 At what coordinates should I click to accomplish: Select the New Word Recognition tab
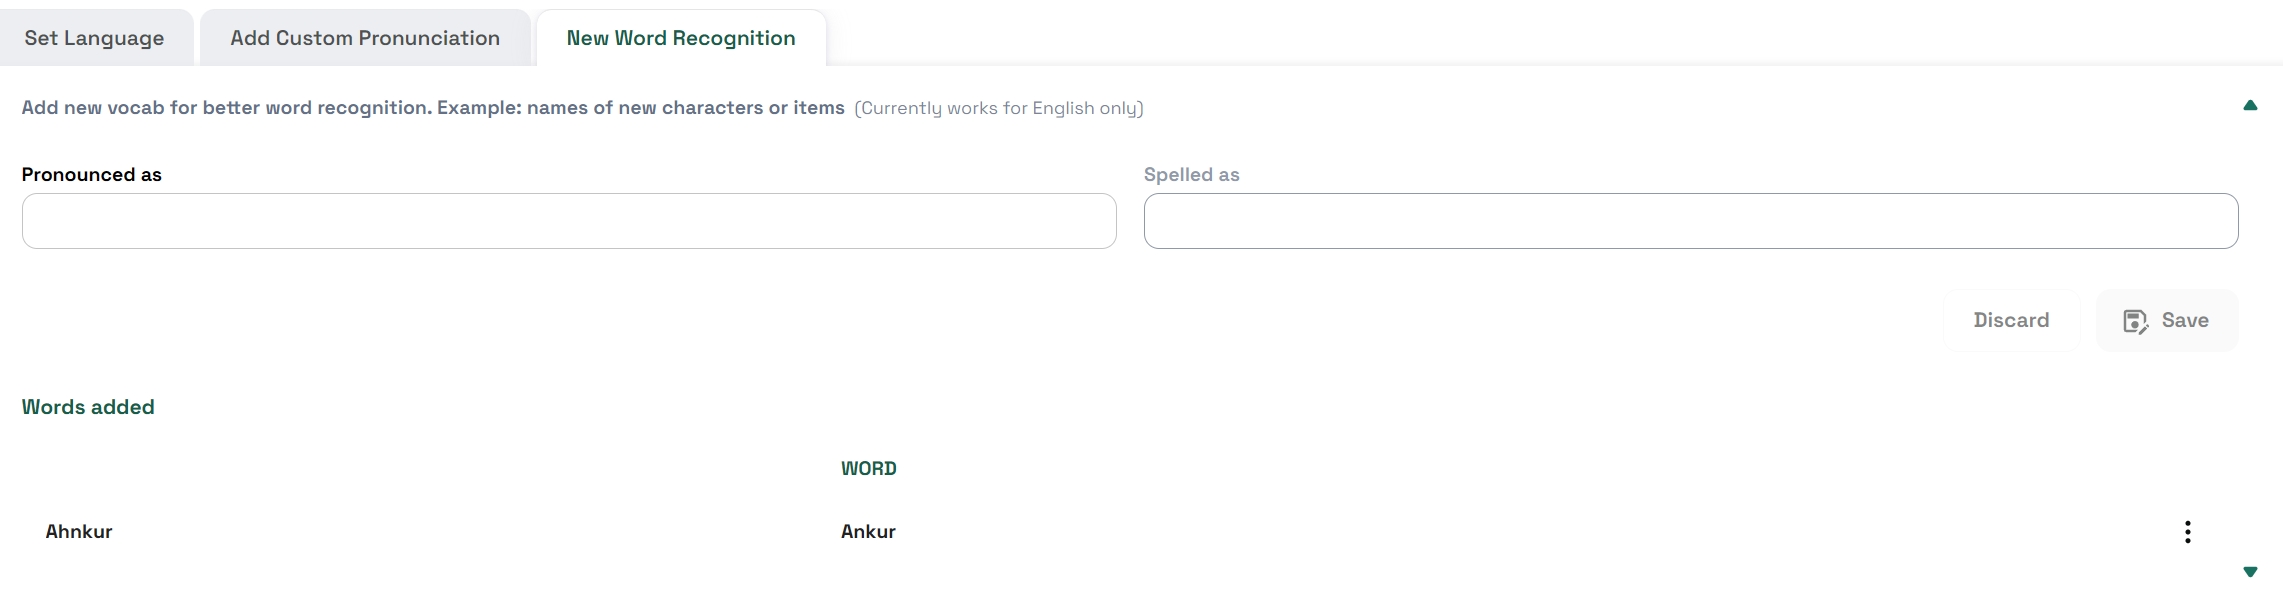(681, 38)
